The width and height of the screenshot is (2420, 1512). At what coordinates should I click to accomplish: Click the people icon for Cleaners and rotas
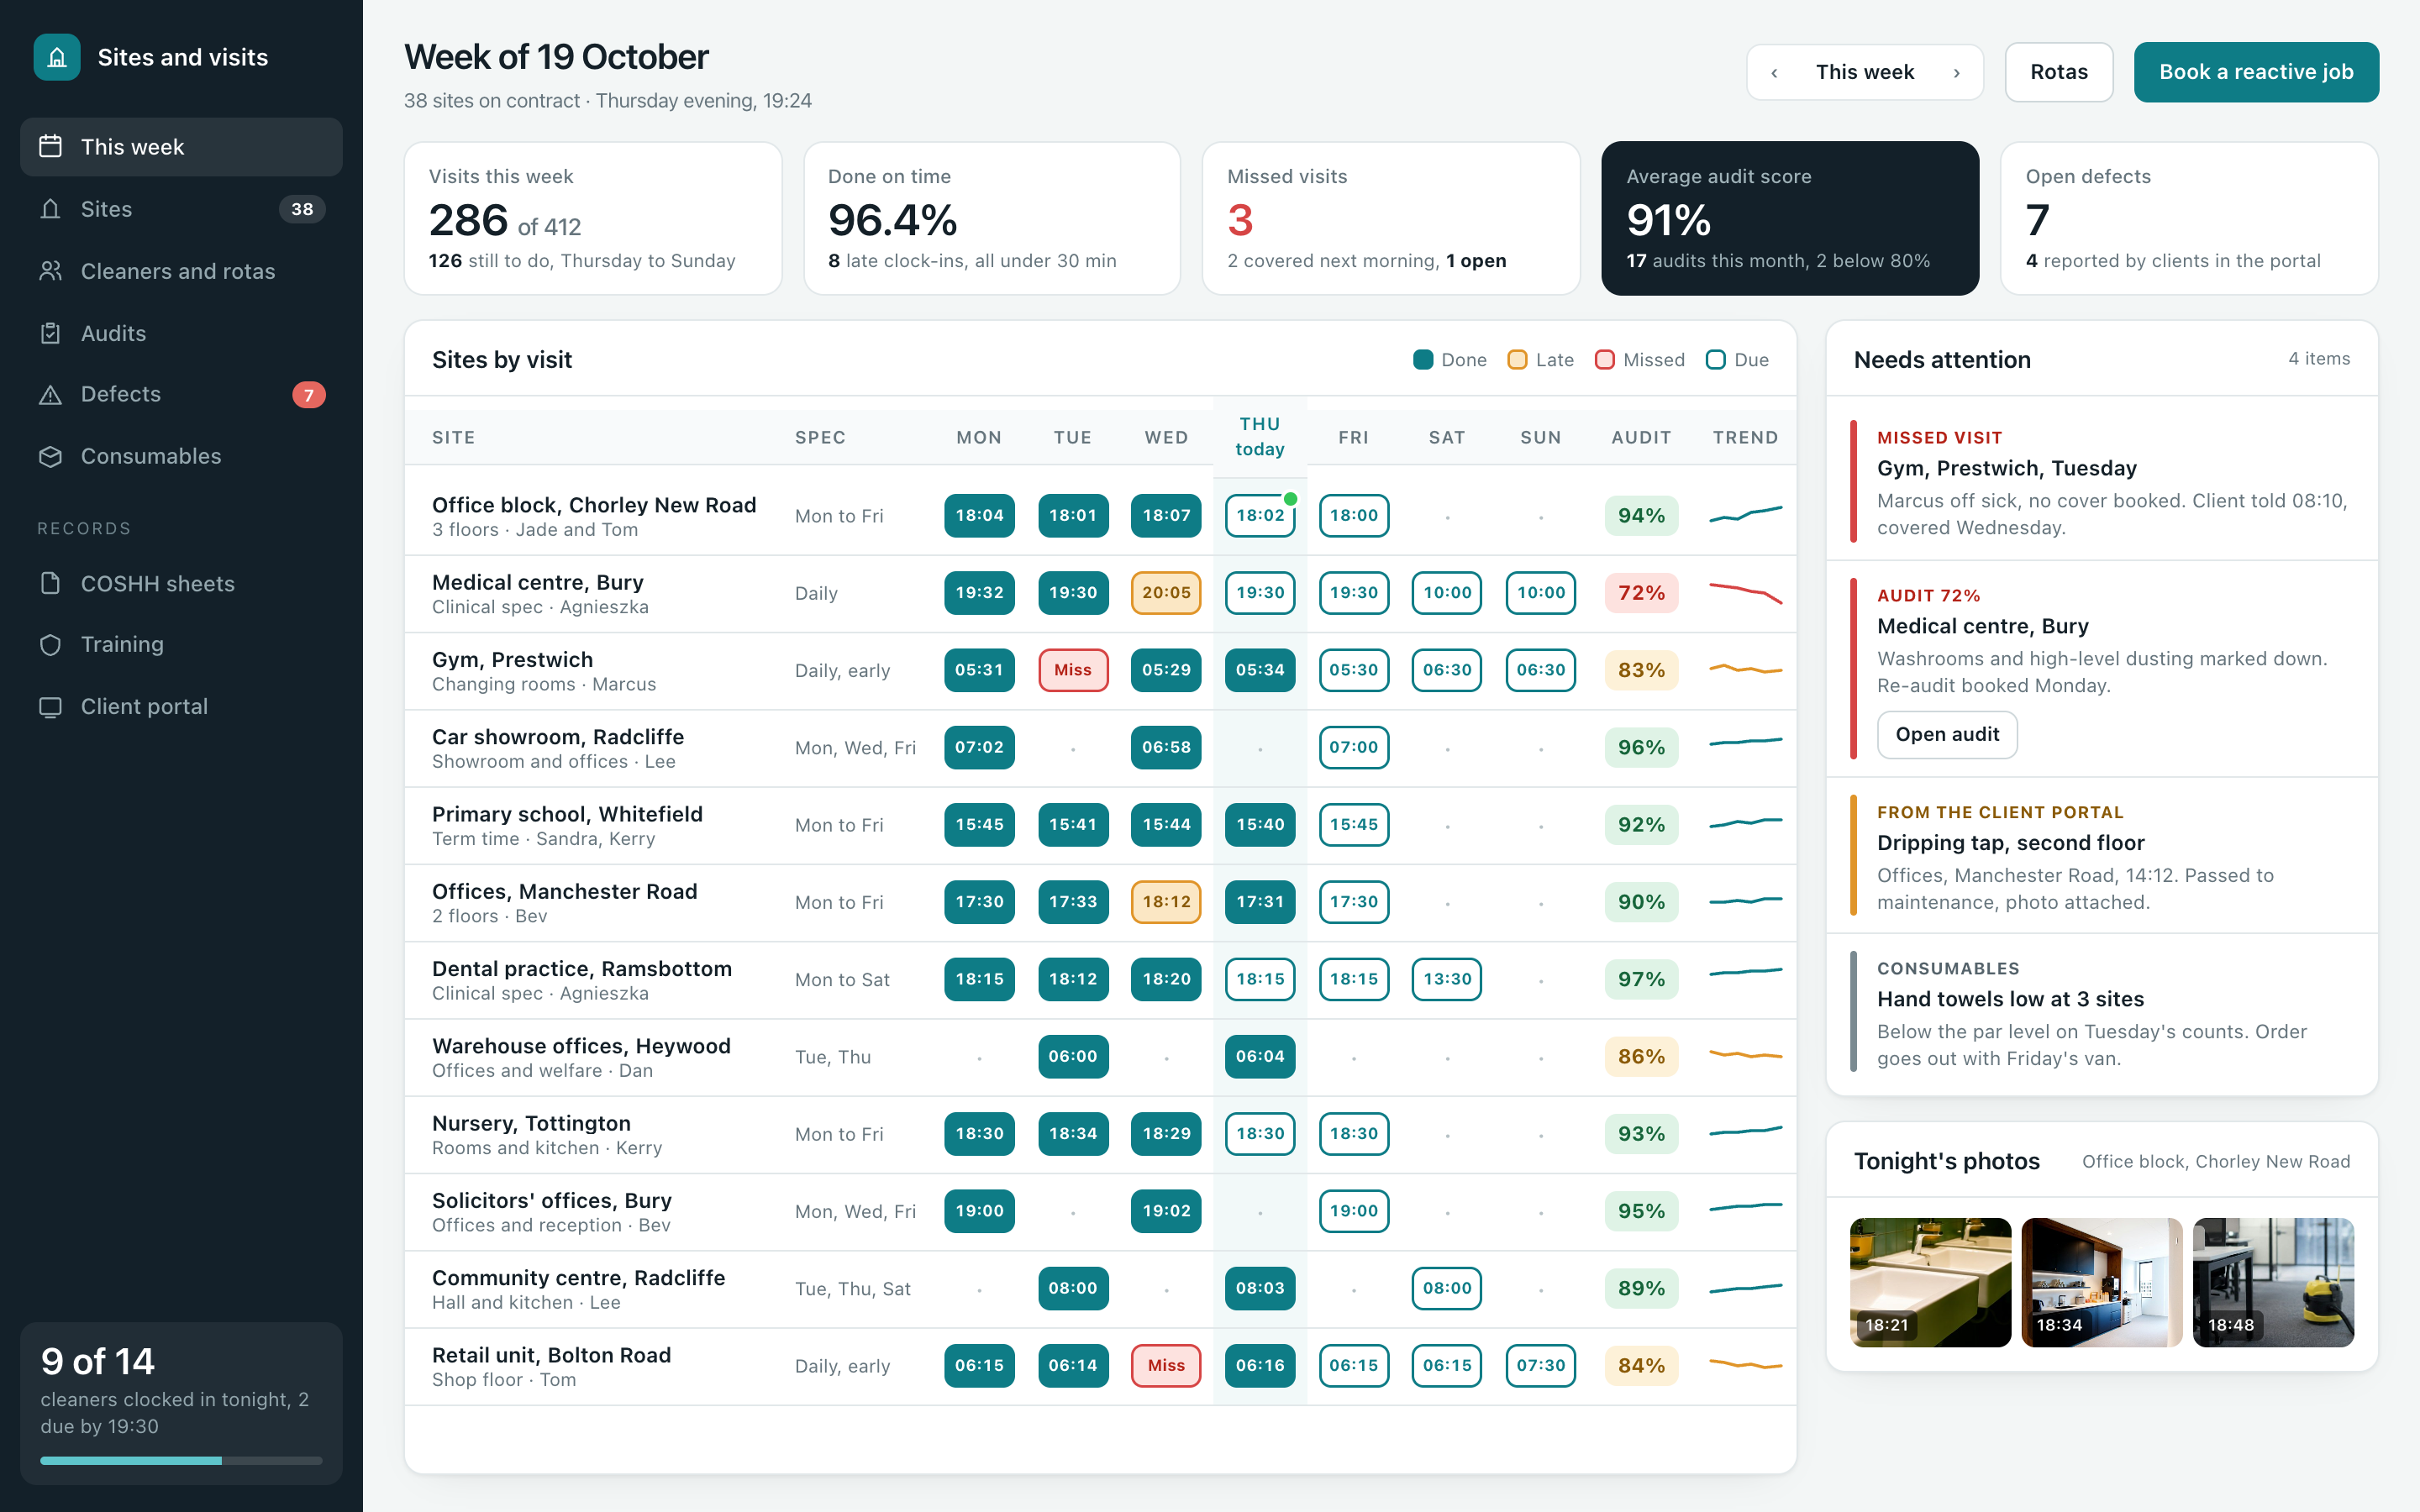pyautogui.click(x=50, y=271)
